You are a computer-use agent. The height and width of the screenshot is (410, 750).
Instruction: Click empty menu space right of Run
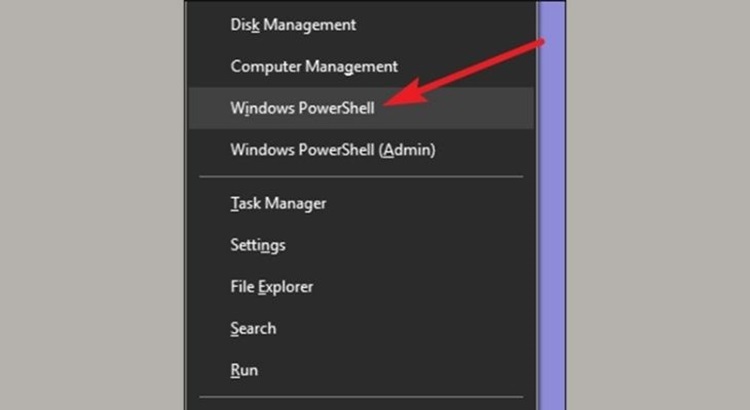tap(420, 370)
